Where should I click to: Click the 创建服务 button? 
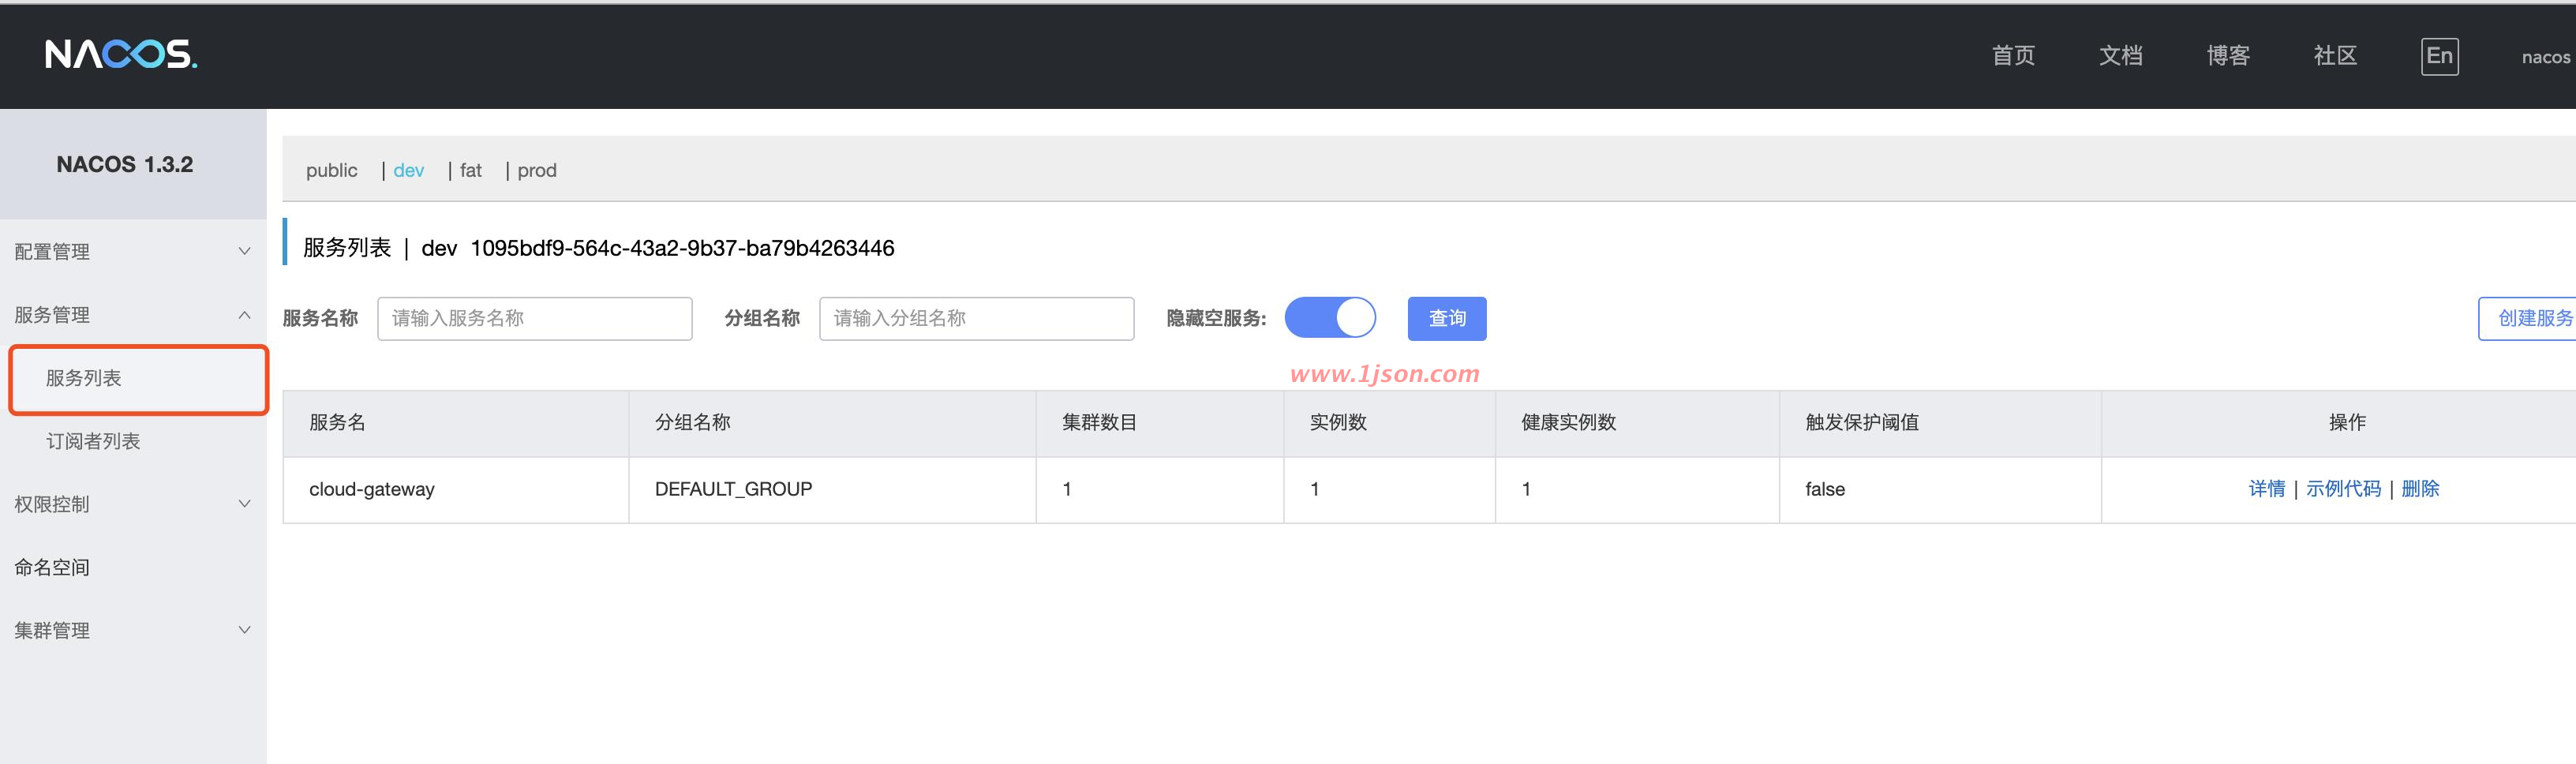click(x=2530, y=318)
